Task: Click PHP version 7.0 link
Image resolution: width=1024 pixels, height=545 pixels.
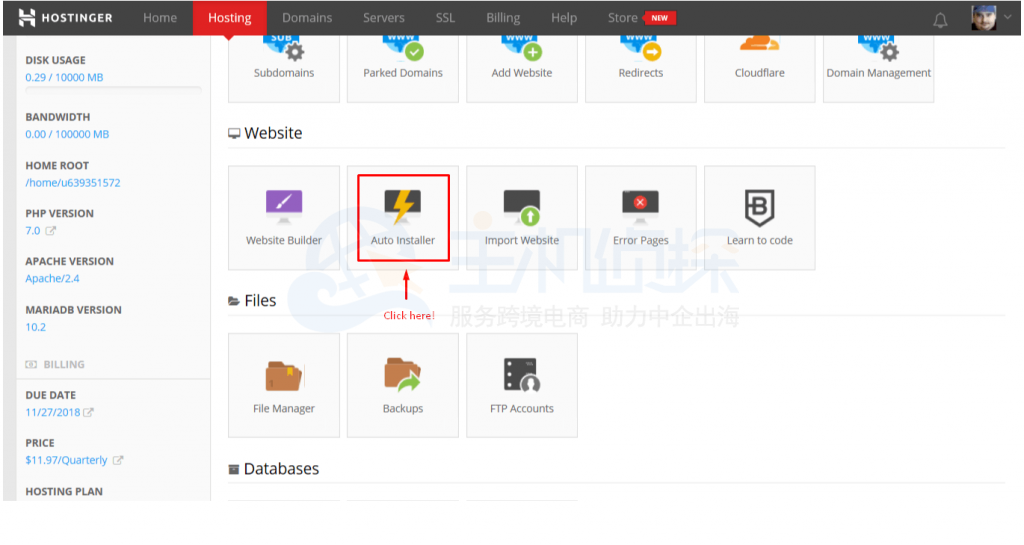Action: coord(33,230)
